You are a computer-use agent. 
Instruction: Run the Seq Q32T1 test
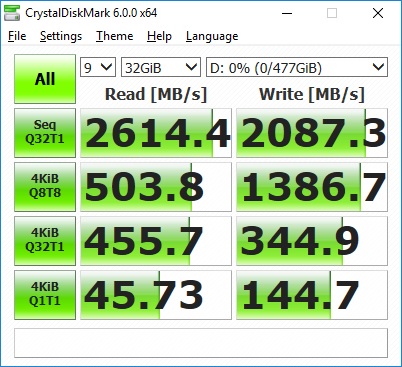coord(45,133)
